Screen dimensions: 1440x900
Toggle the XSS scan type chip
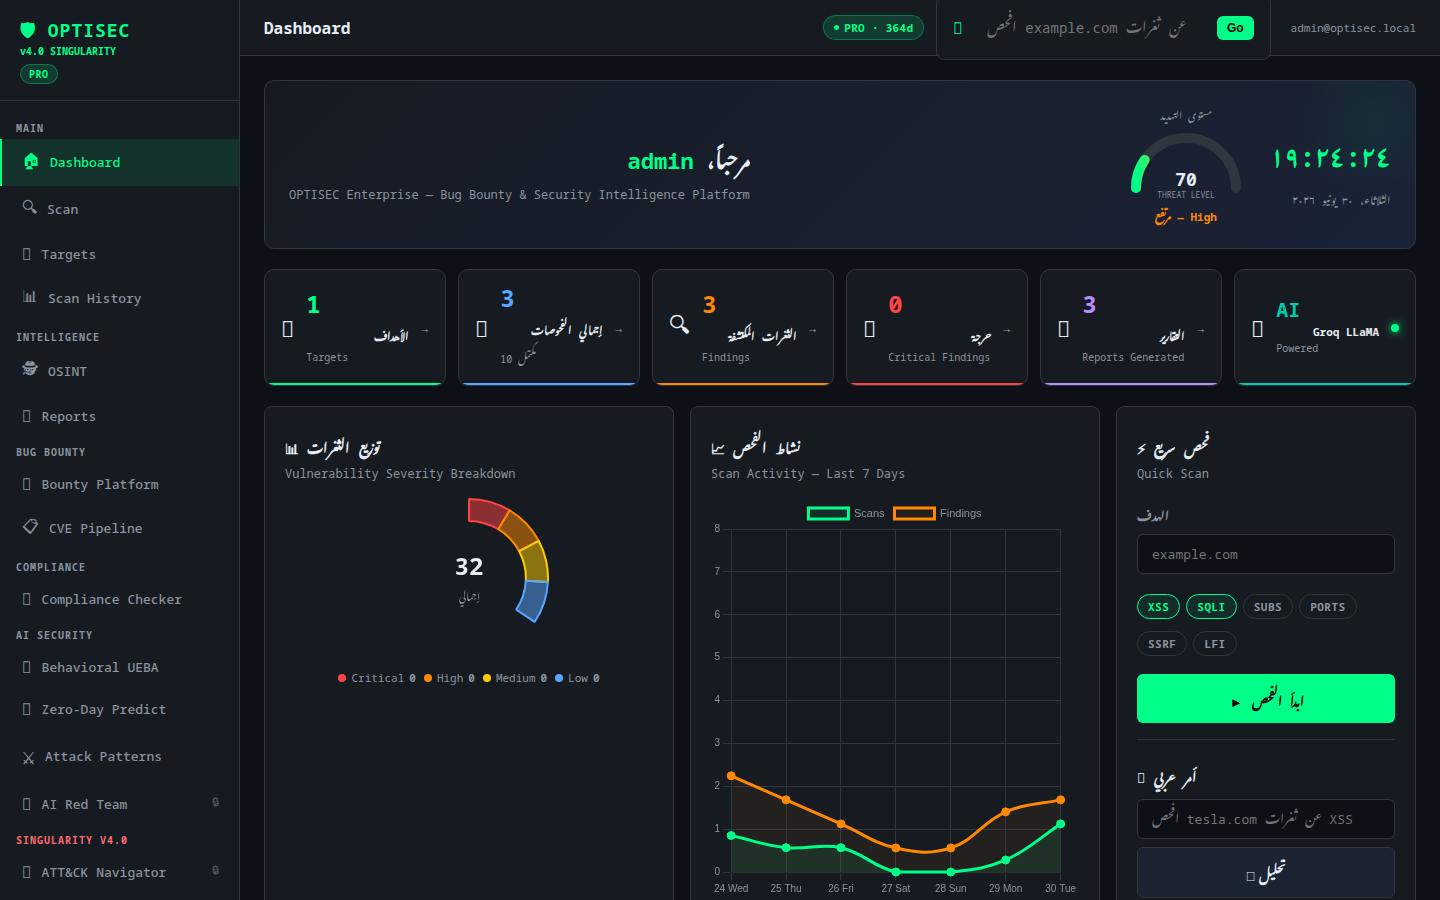pos(1158,607)
